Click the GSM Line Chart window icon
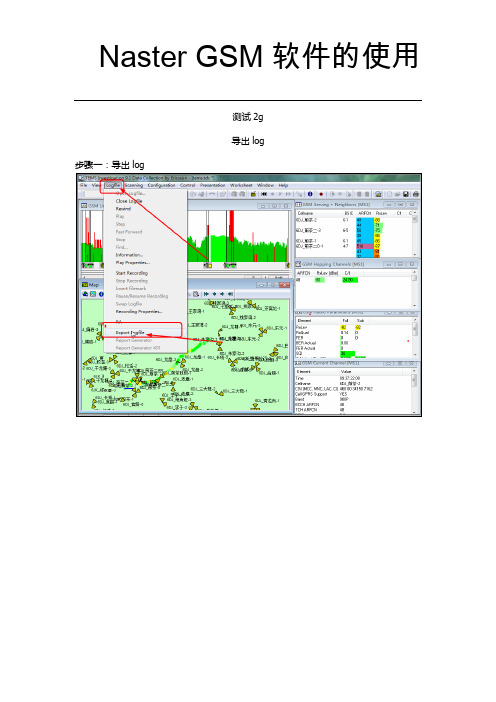This screenshot has height=702, width=496. [x=84, y=205]
